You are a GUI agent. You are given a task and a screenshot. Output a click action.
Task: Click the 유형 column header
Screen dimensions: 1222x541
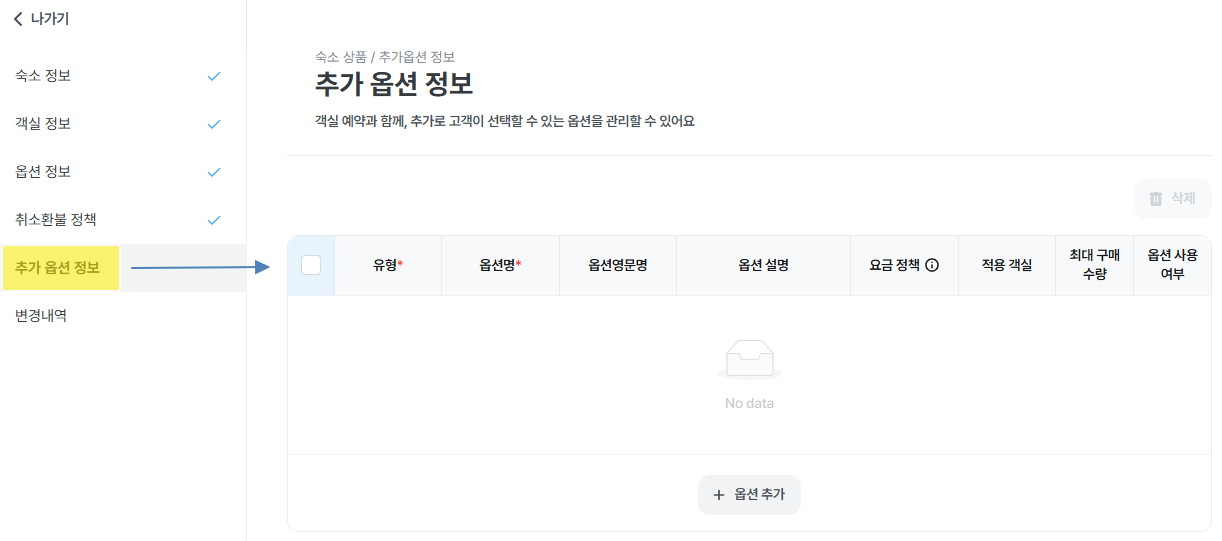point(387,265)
